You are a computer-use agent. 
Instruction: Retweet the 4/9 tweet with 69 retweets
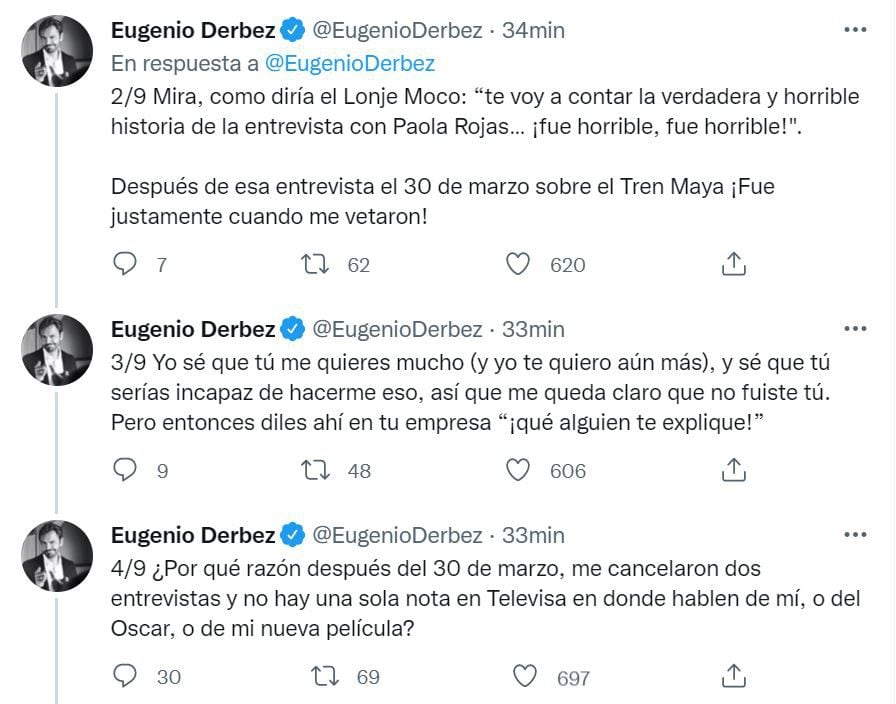click(x=325, y=677)
